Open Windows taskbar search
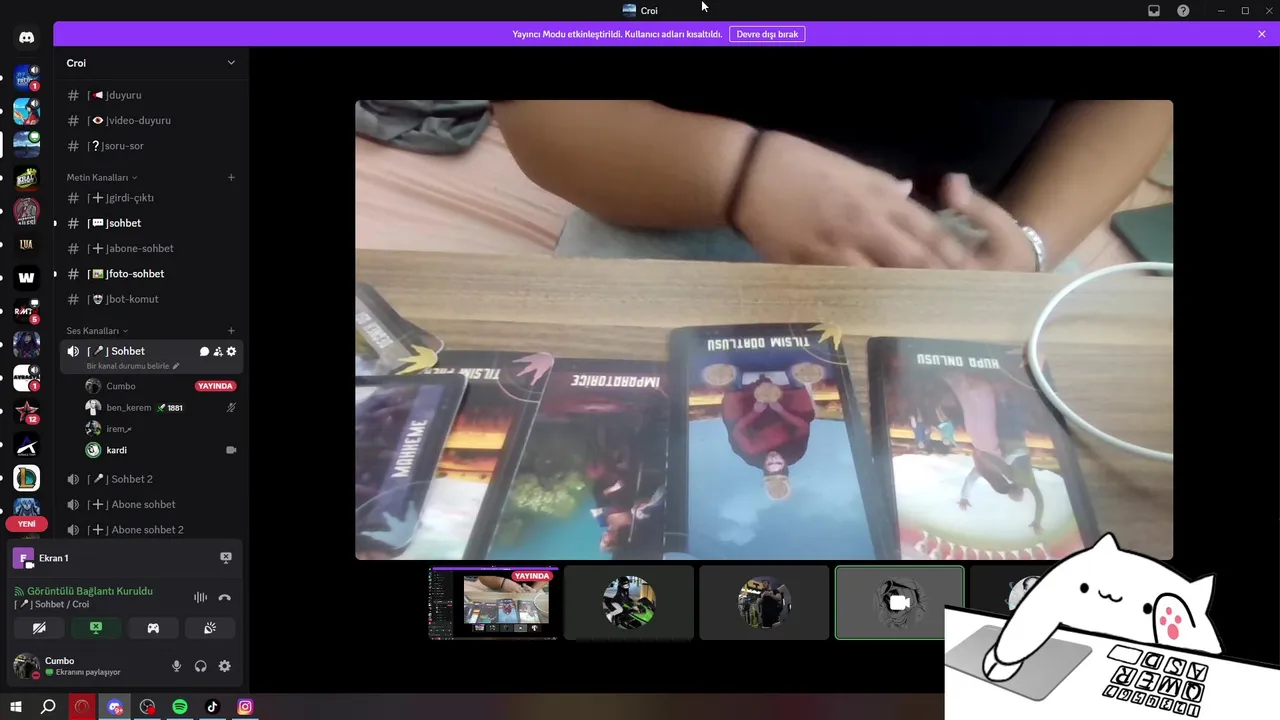This screenshot has width=1280, height=720. pos(48,707)
